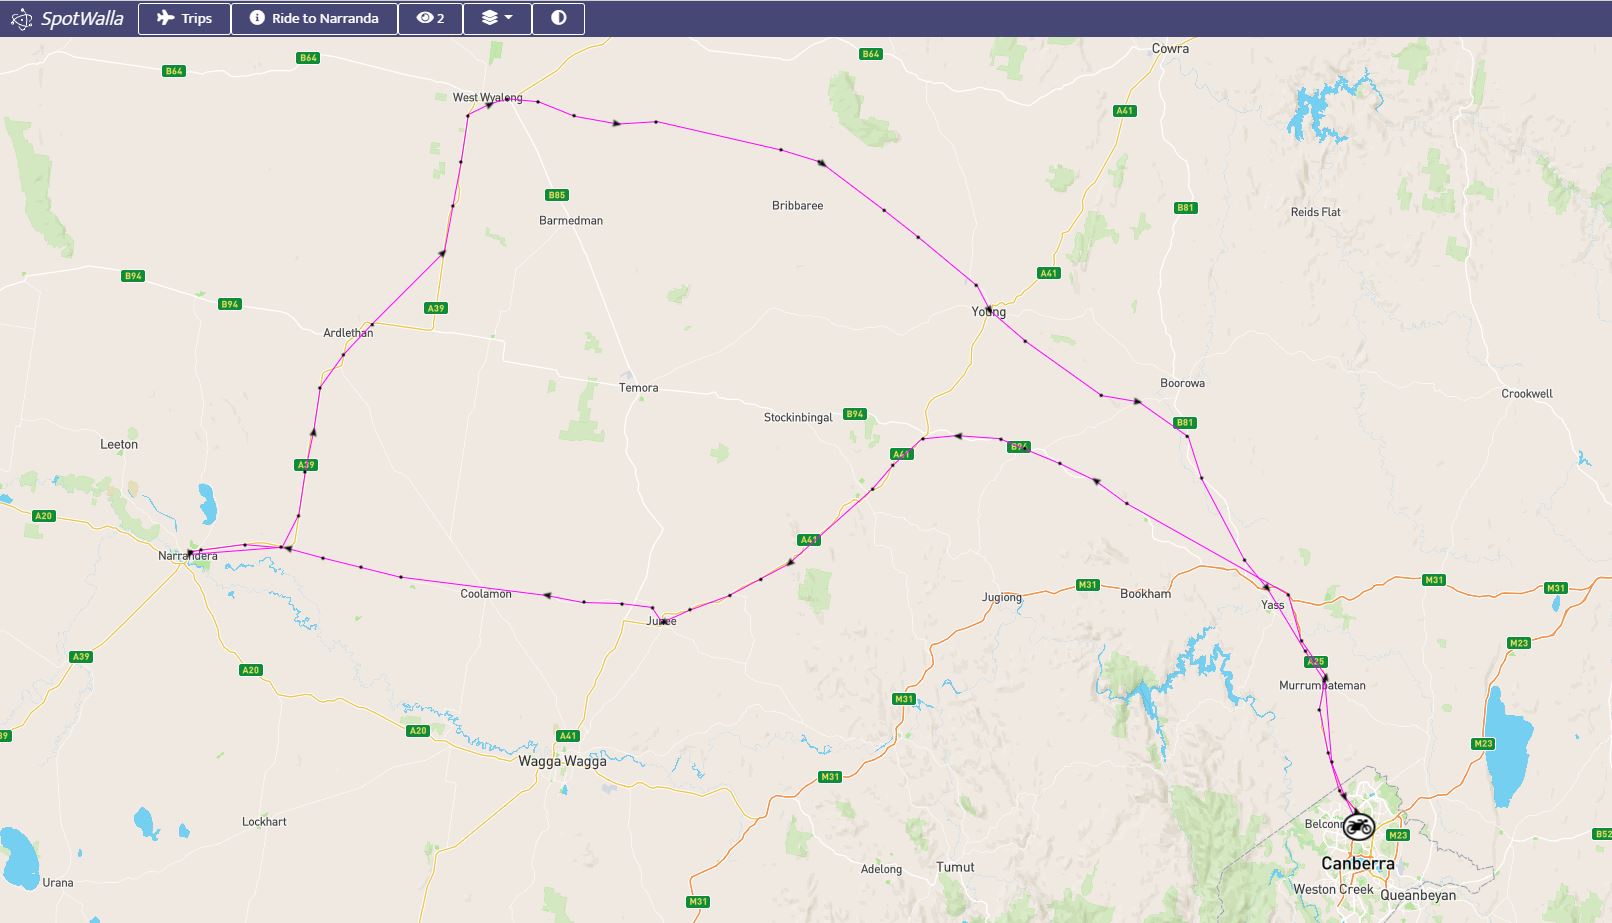1612x923 pixels.
Task: Expand the map layers dropdown
Action: (496, 18)
